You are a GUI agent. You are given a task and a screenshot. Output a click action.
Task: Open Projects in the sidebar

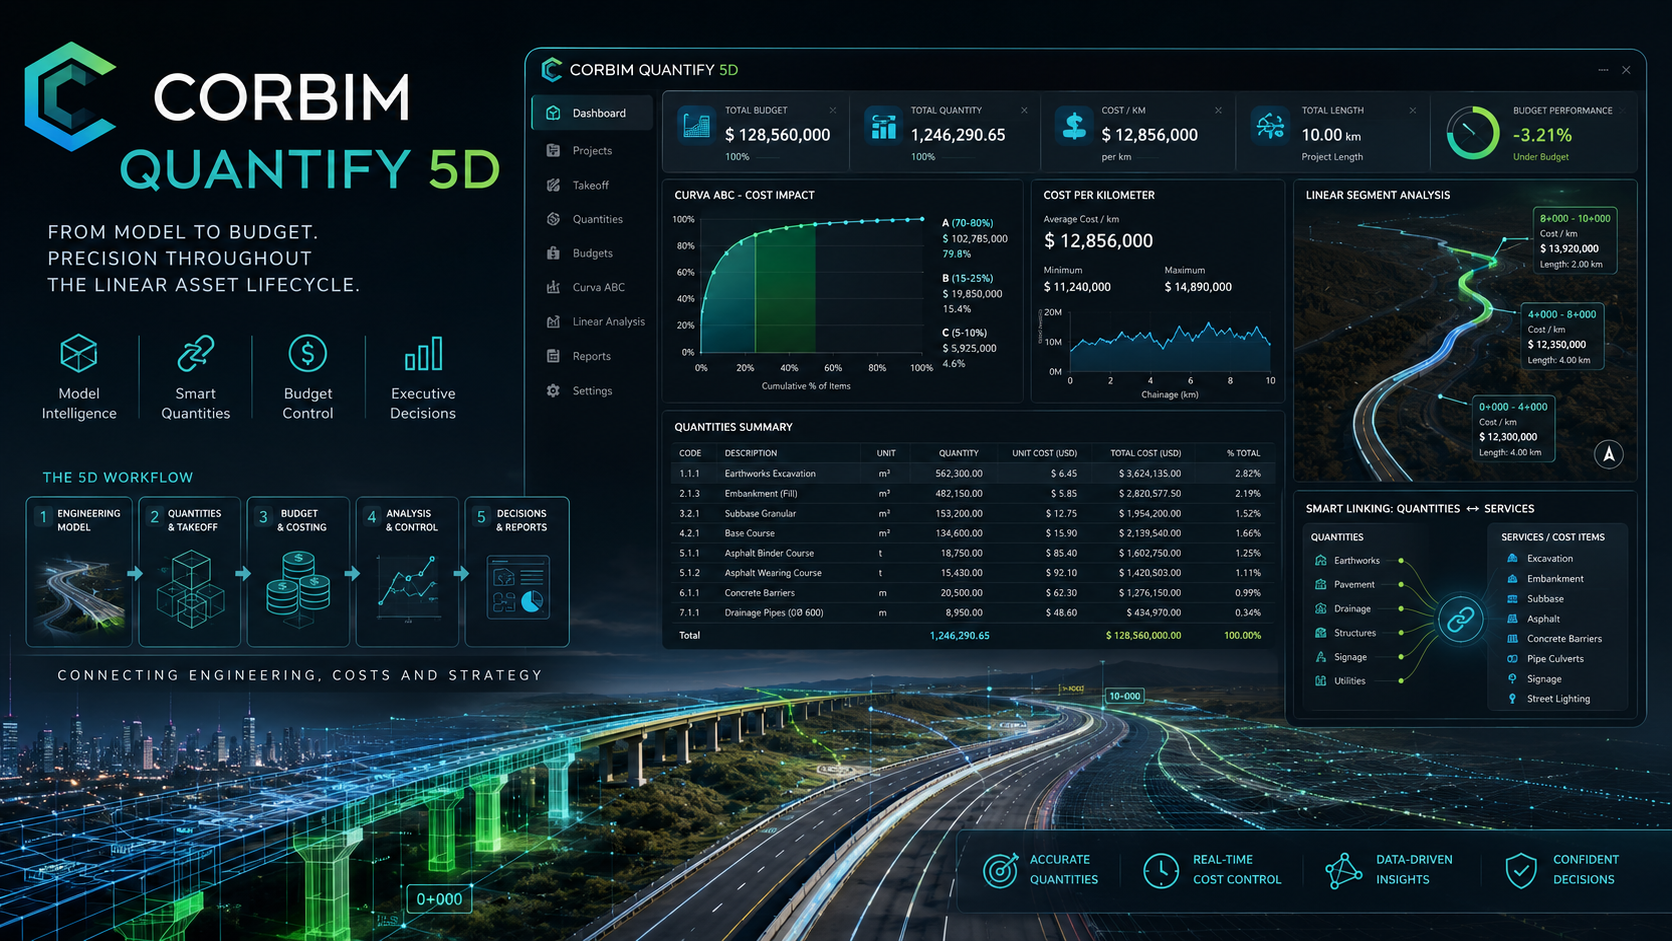[x=592, y=150]
